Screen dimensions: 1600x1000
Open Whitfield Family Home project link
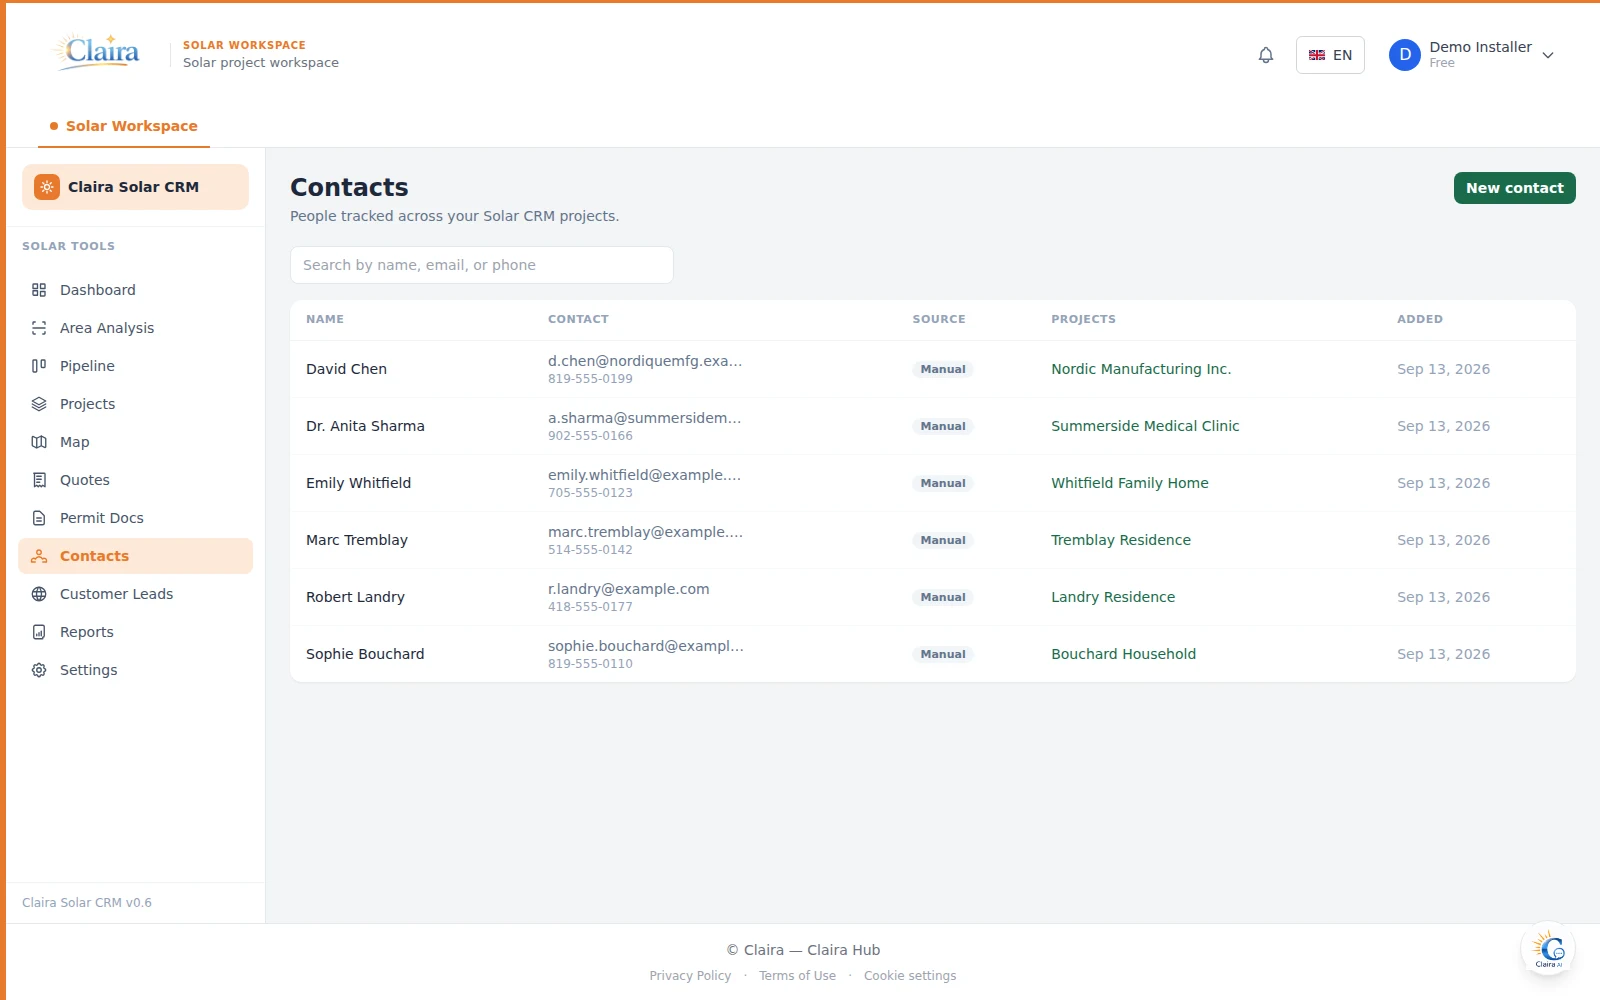[1130, 483]
